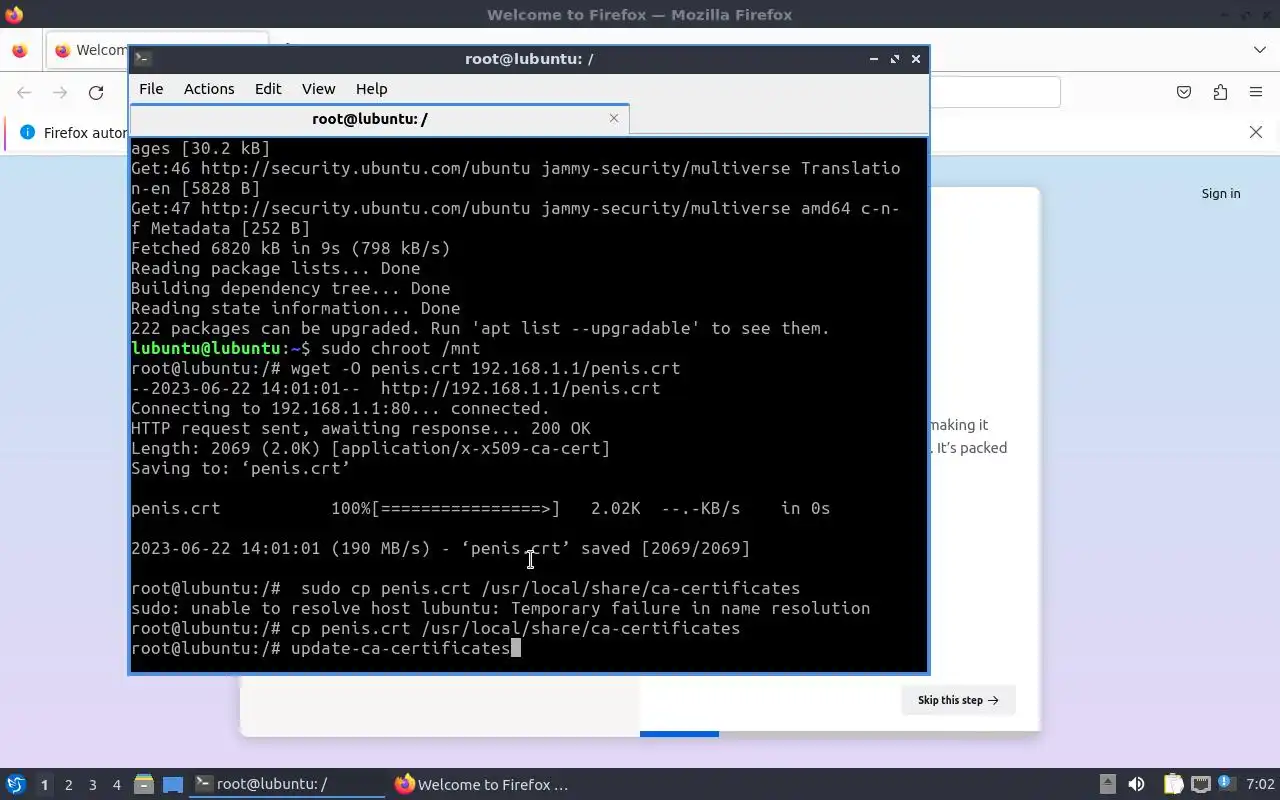Click 'HTTP request sent' 200 OK line
Viewport: 1280px width, 800px height.
(360, 428)
